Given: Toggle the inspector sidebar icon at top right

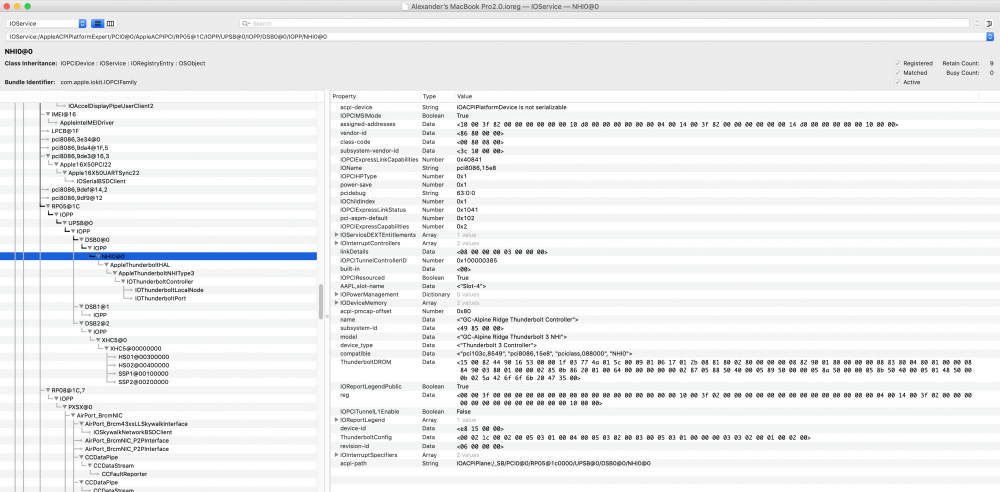Looking at the screenshot, I should pos(989,24).
